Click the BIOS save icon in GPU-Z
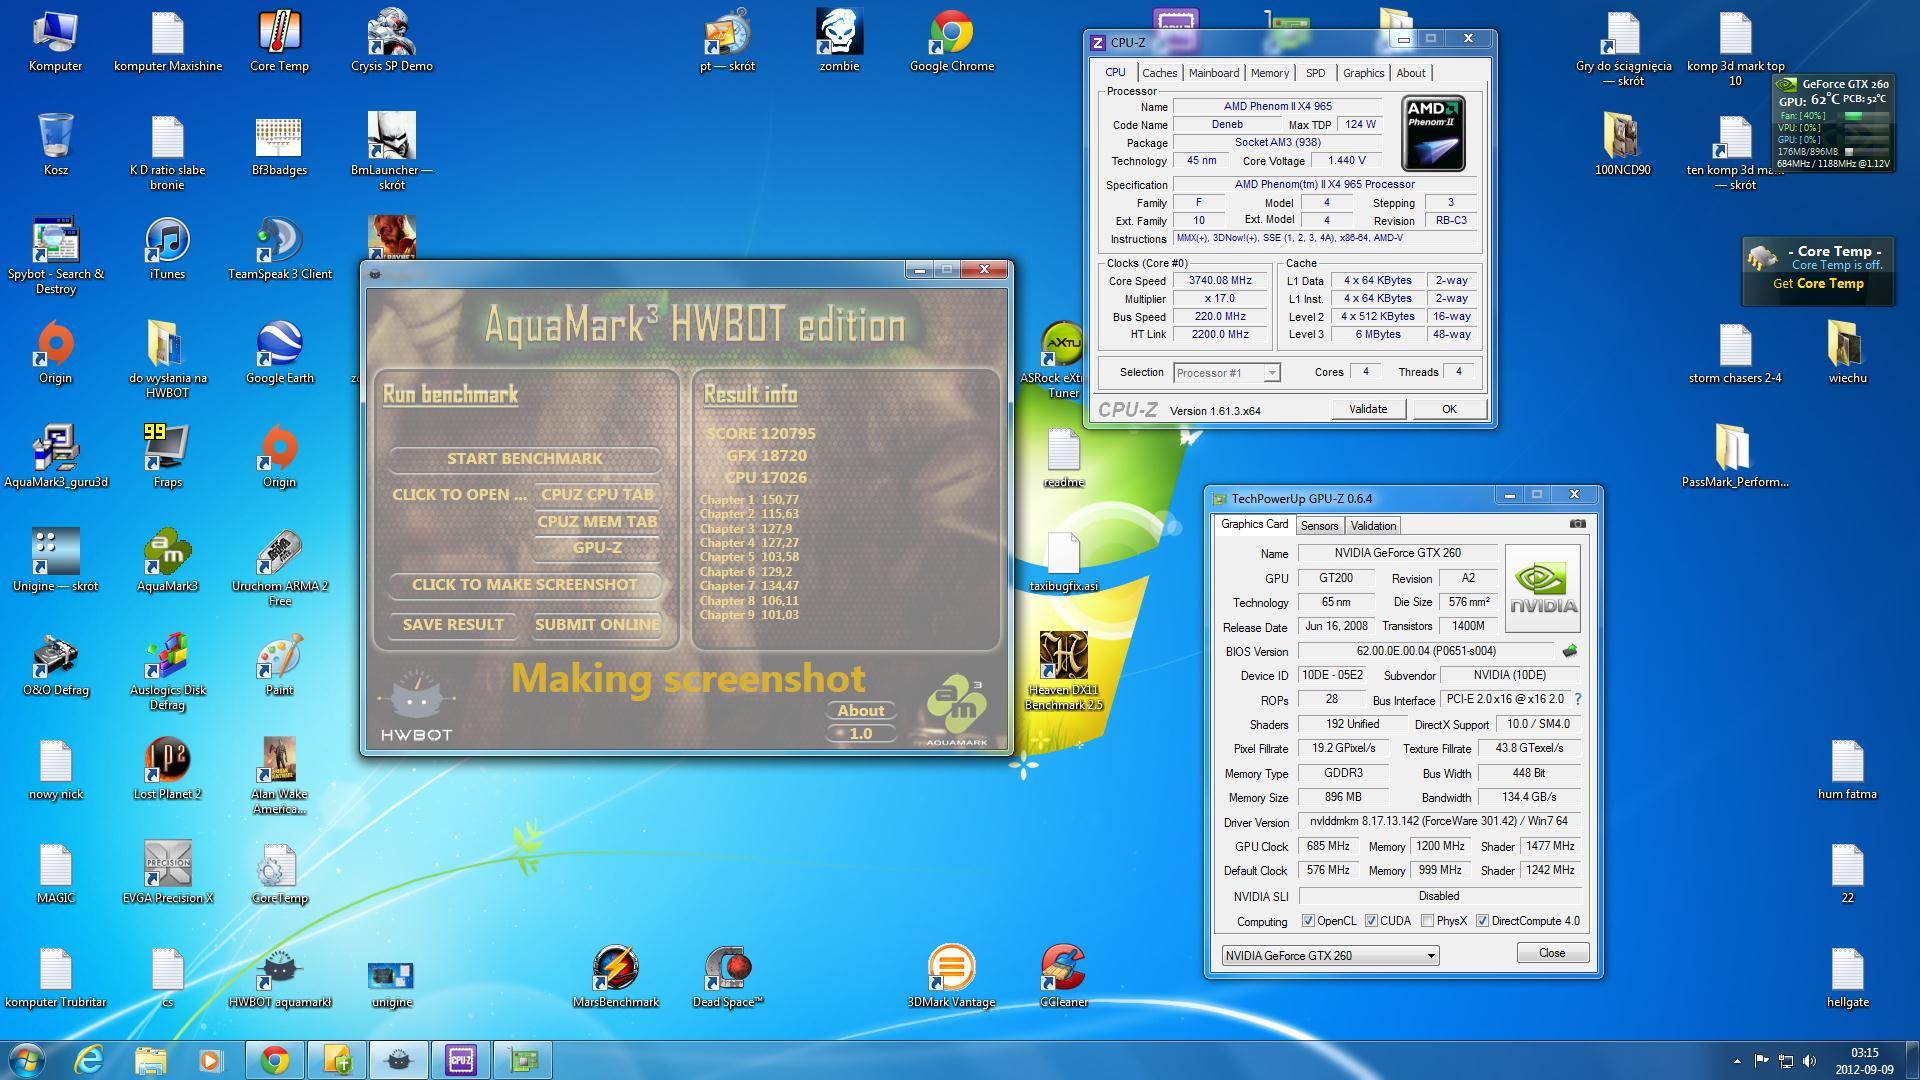Image resolution: width=1920 pixels, height=1080 pixels. (x=1570, y=651)
